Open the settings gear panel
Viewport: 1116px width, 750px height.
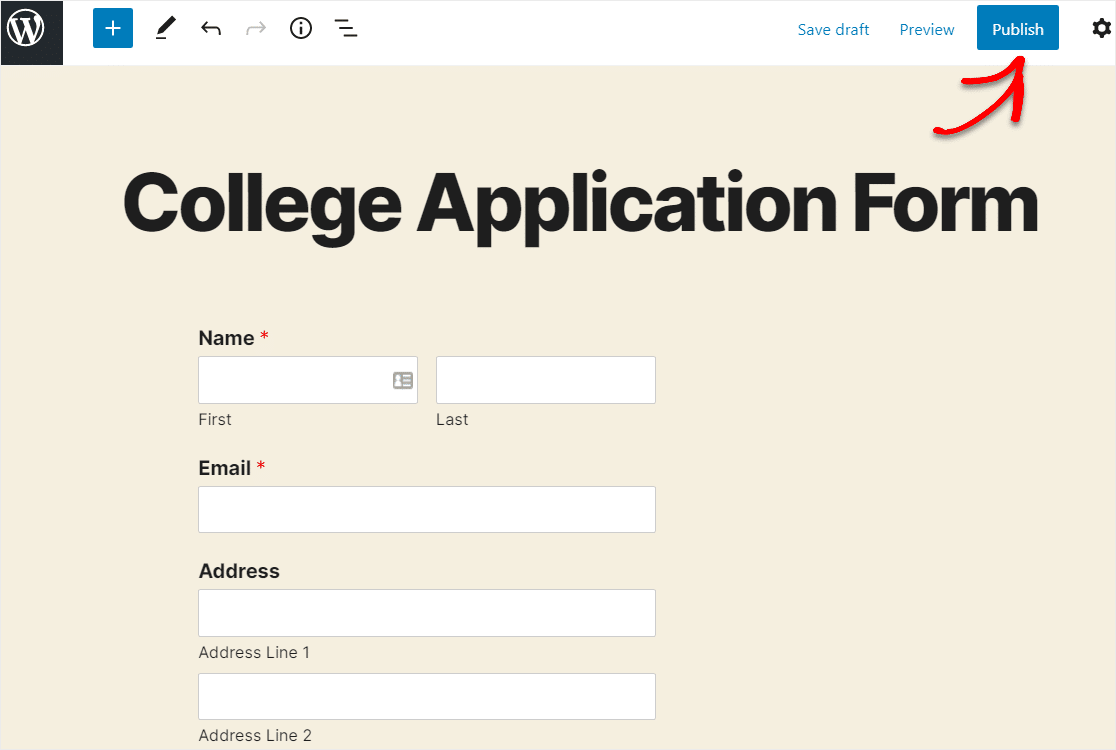tap(1101, 28)
